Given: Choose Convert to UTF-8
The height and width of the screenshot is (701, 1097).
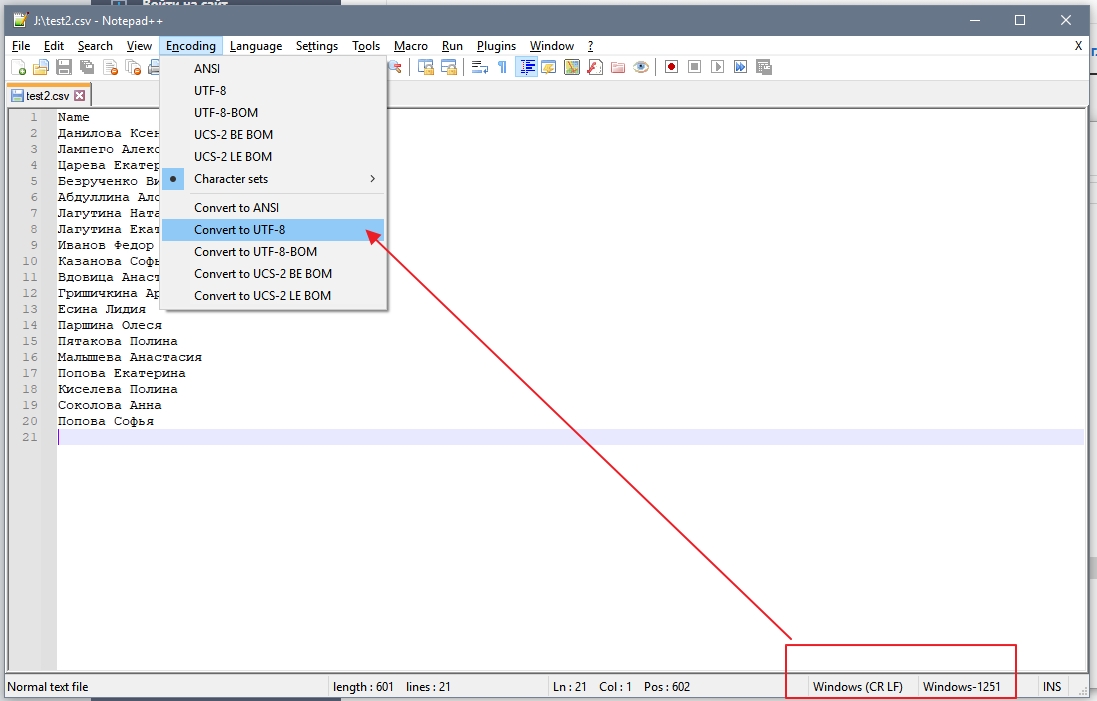Looking at the screenshot, I should (x=273, y=229).
